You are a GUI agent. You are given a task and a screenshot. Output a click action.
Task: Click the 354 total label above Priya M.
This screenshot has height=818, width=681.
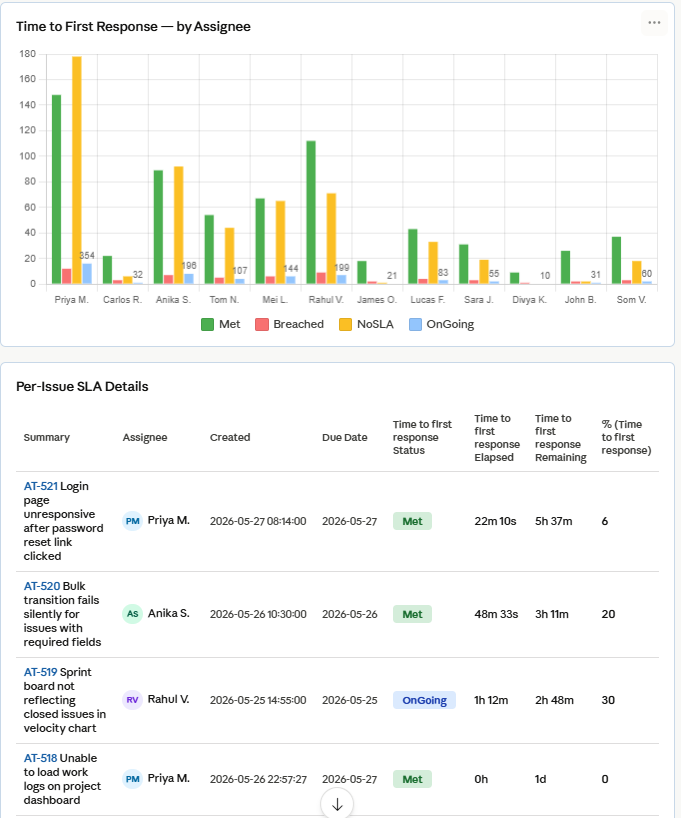(87, 256)
